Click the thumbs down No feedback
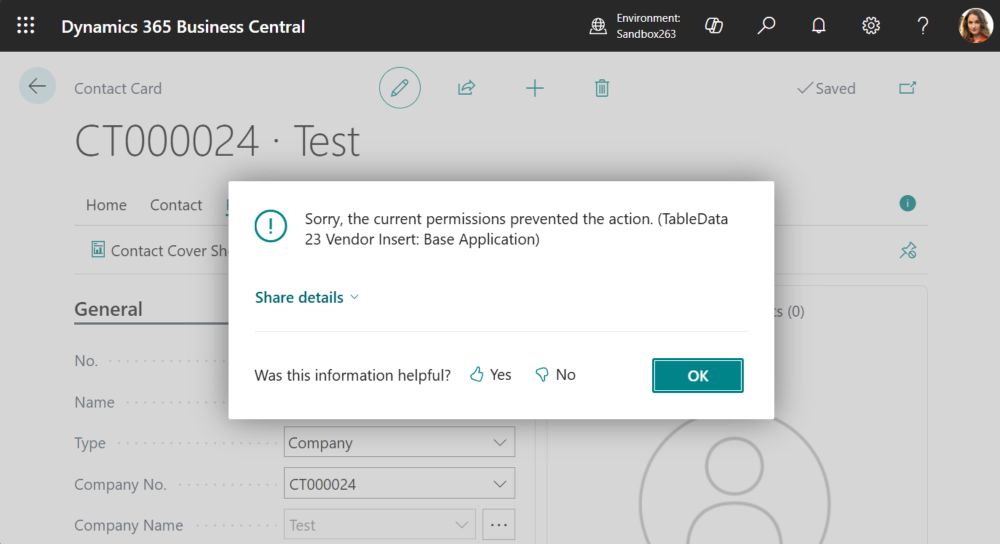The image size is (1000, 544). [x=555, y=374]
